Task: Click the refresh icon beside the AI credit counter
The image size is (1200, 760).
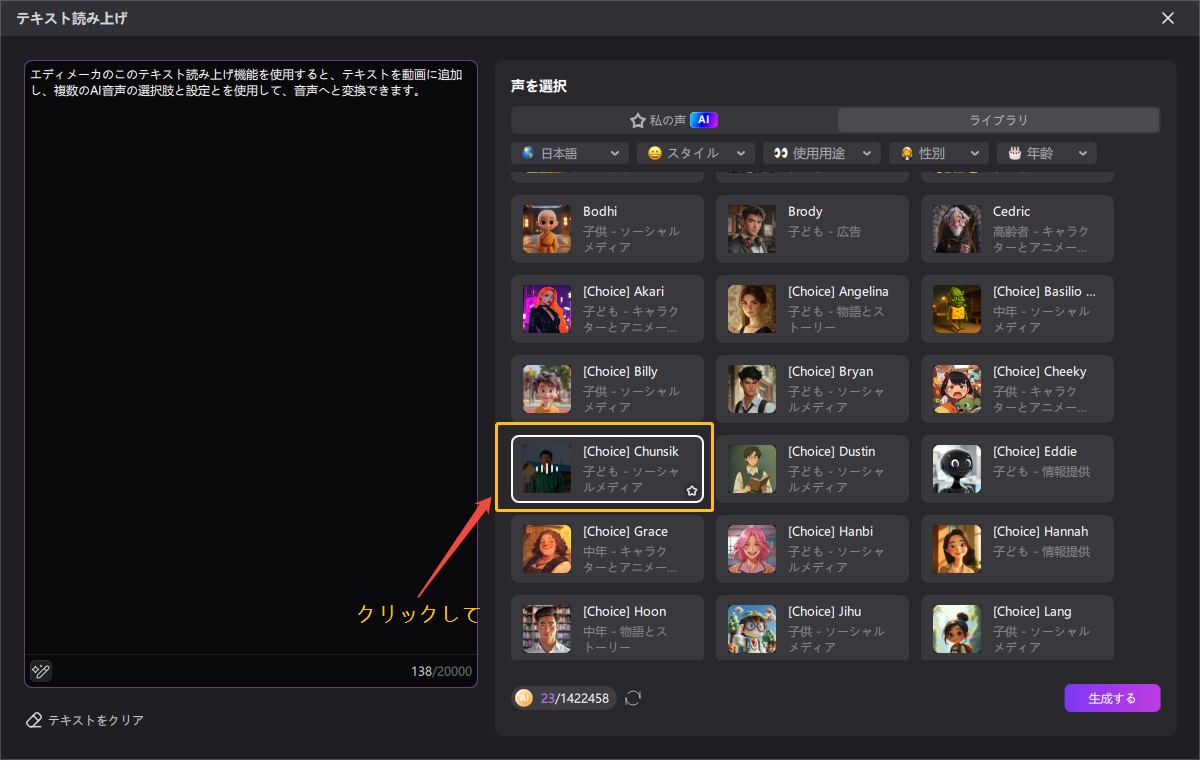Action: [633, 698]
